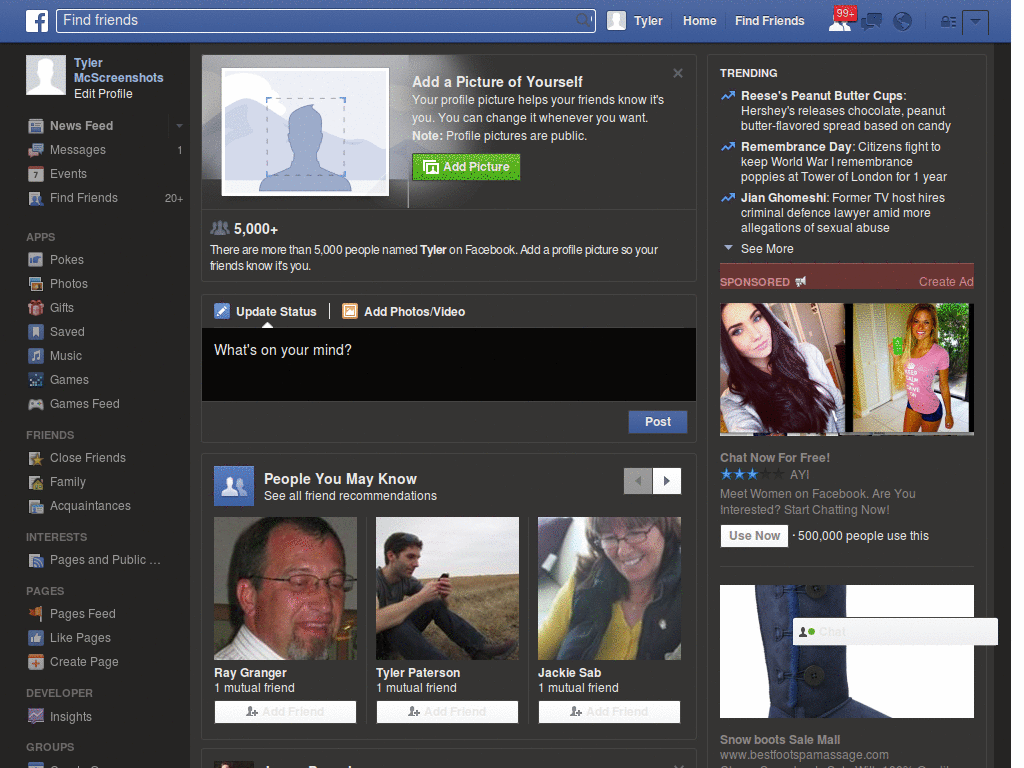Open Tyler Paterson's photo
This screenshot has height=768, width=1024.
(x=447, y=588)
